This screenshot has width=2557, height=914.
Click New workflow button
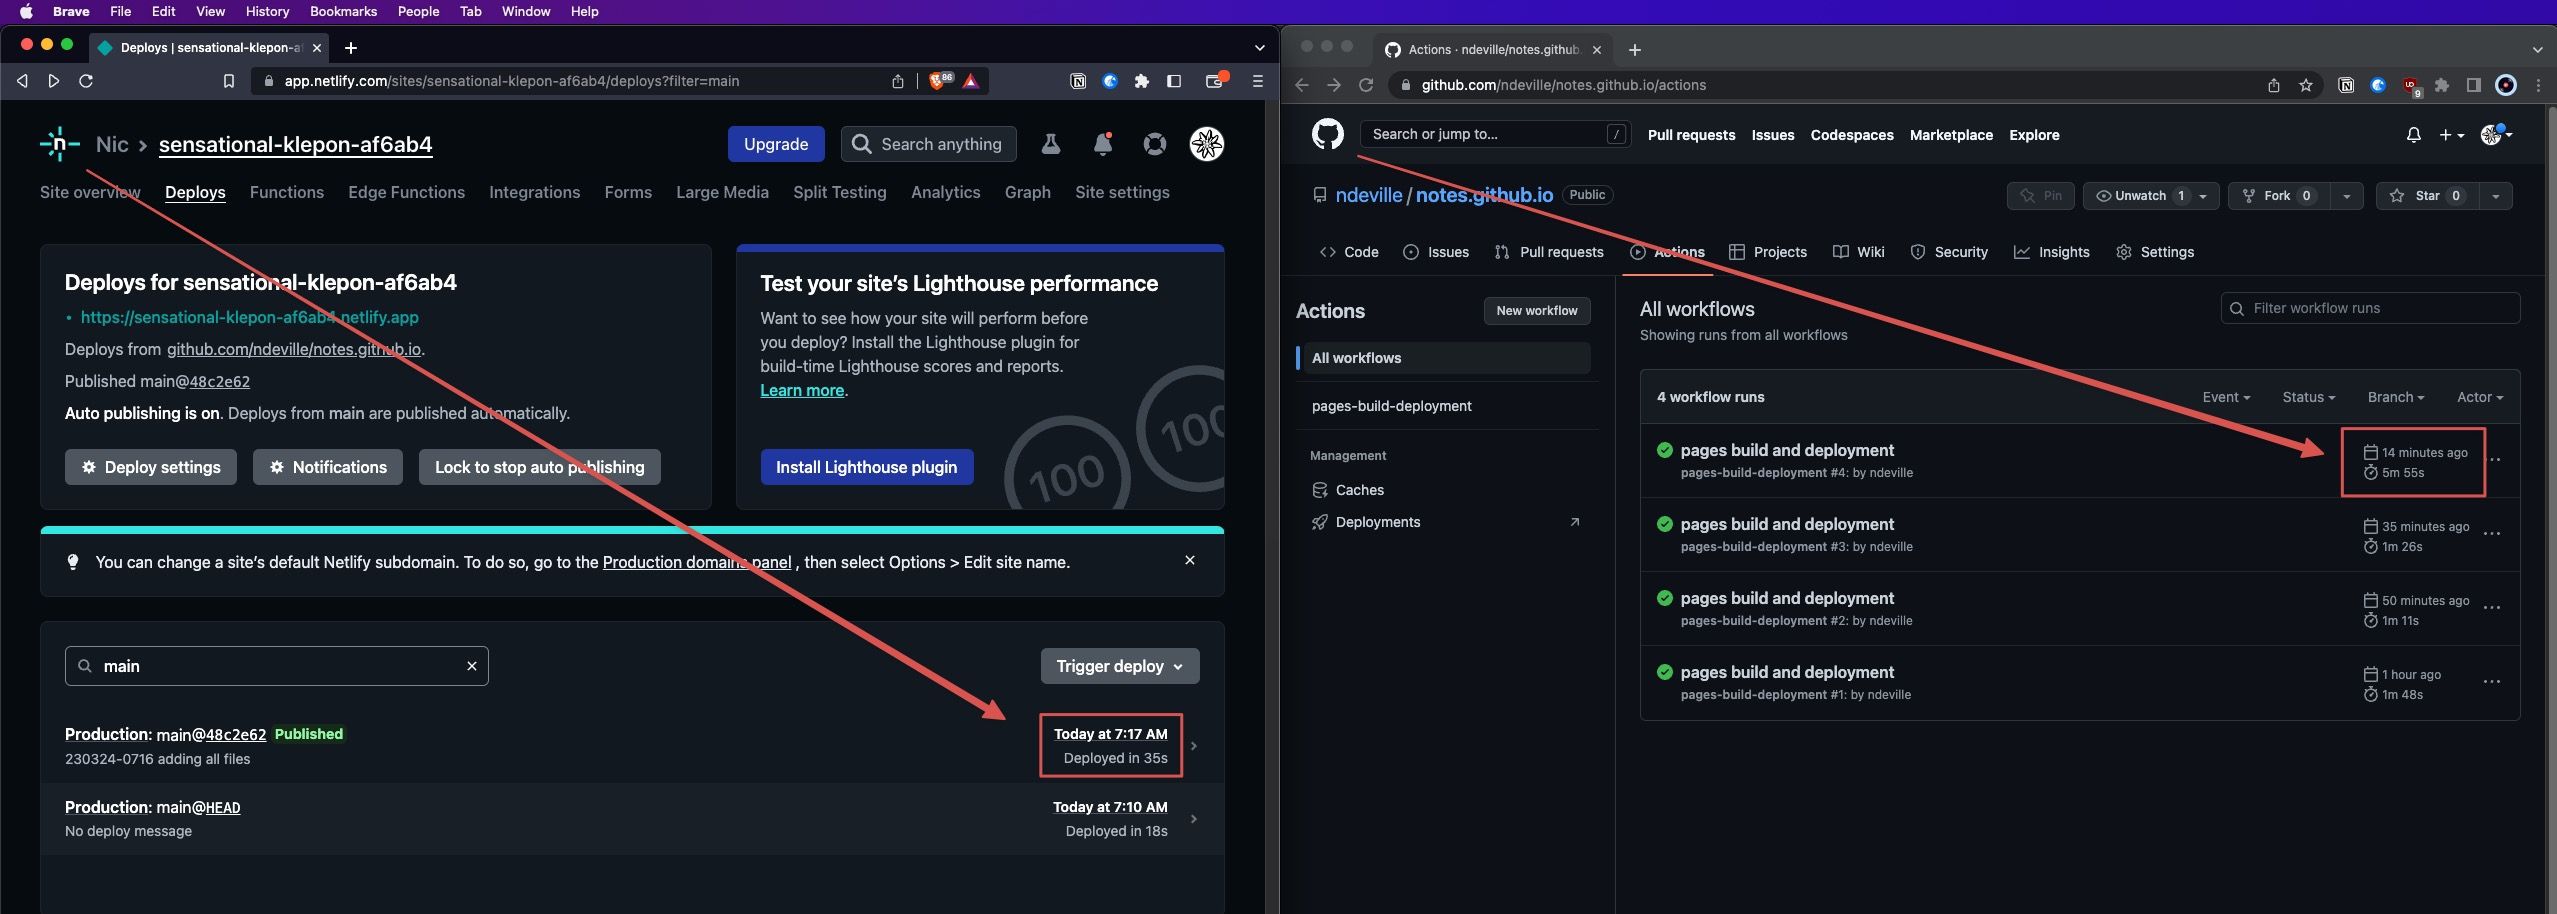1537,311
